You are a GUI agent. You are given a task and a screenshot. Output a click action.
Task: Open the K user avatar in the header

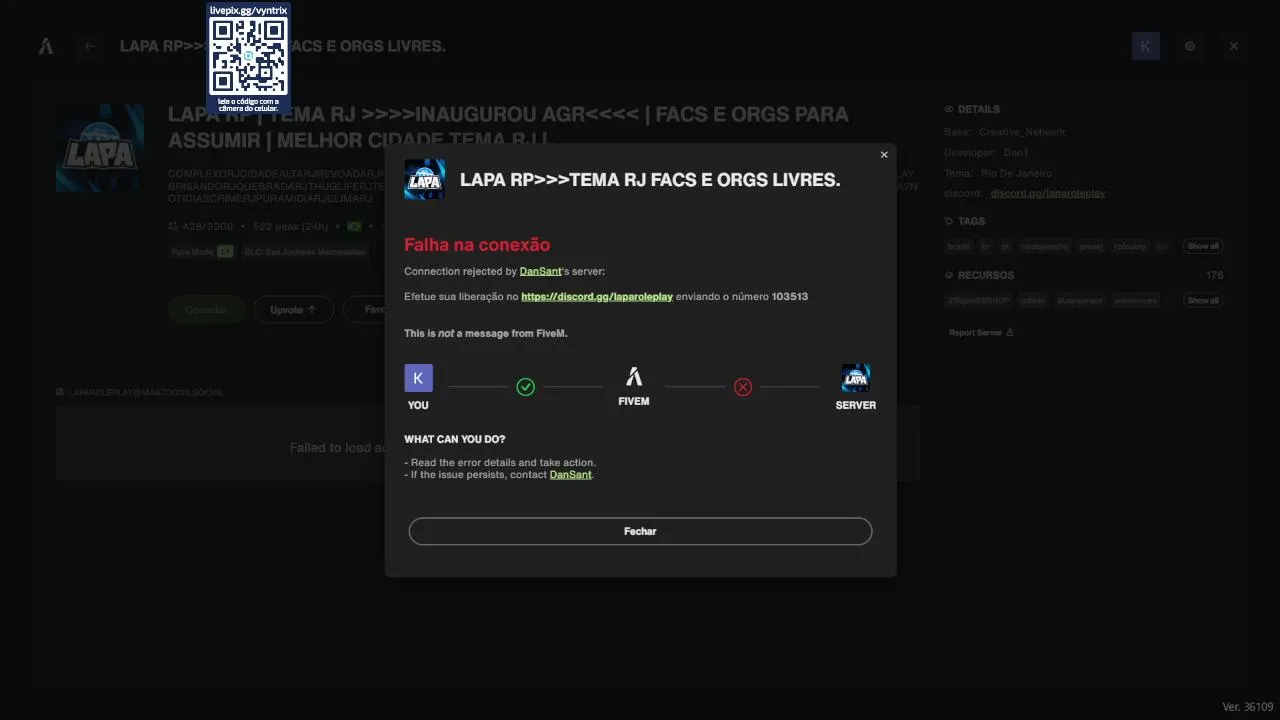1146,46
